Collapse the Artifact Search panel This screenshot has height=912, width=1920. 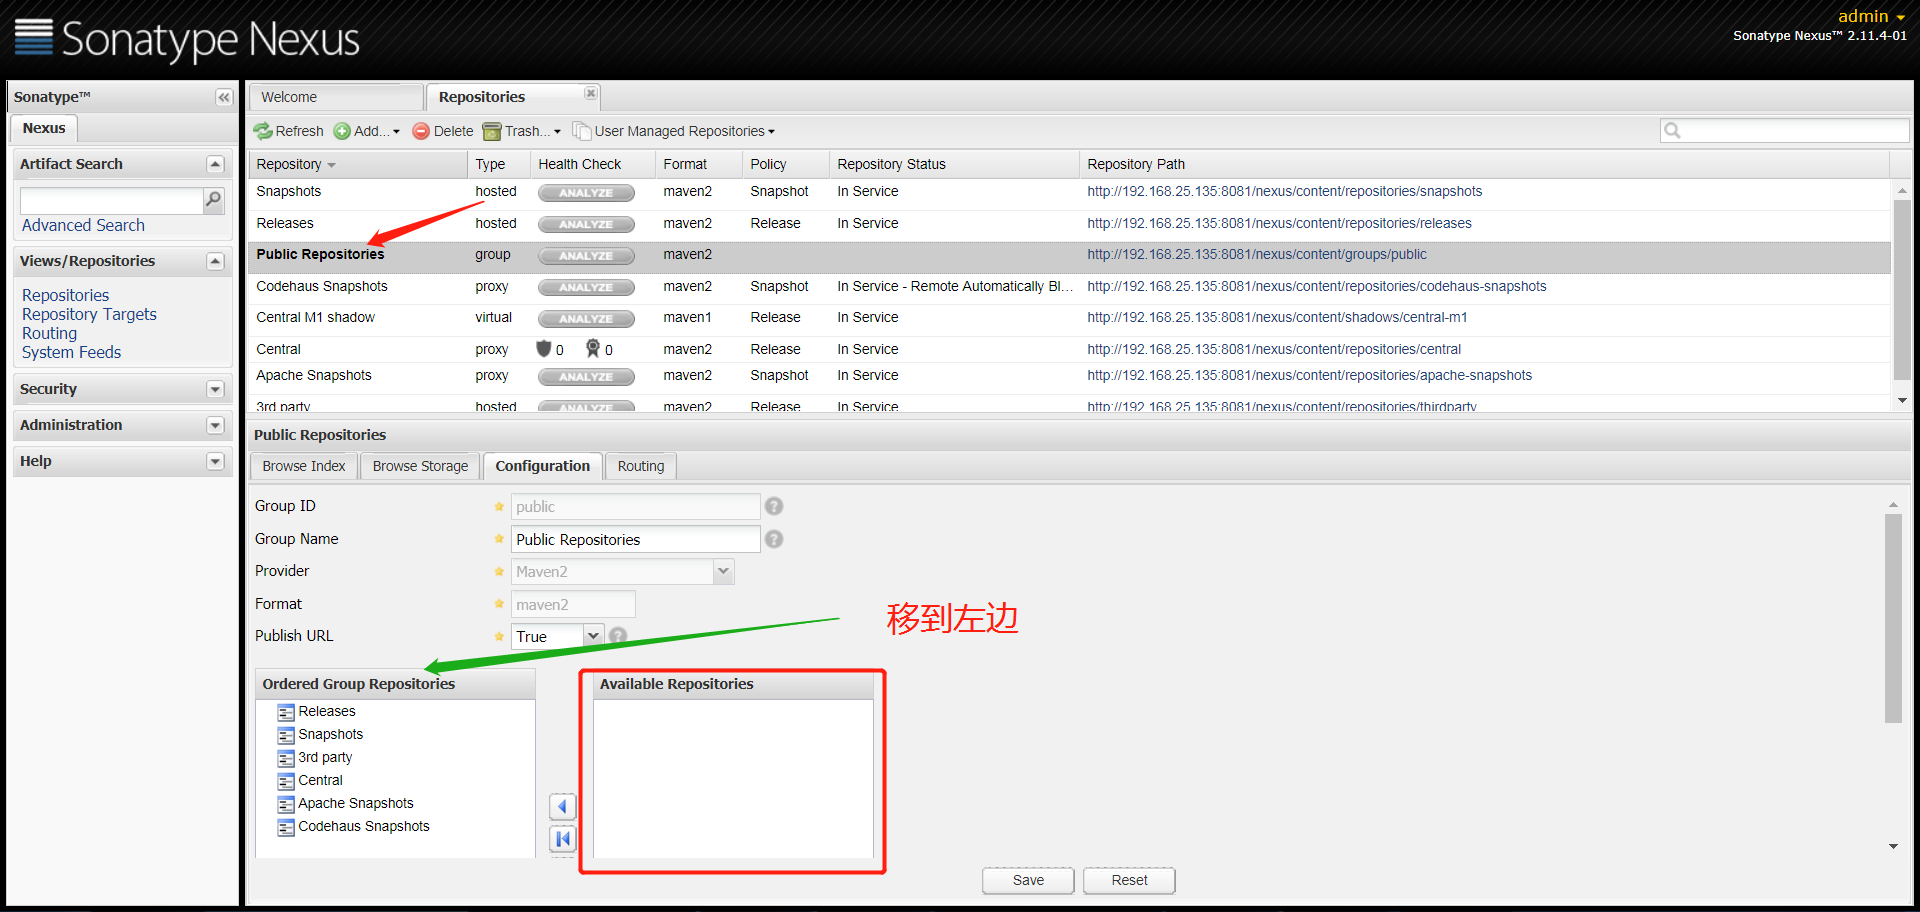click(x=215, y=164)
